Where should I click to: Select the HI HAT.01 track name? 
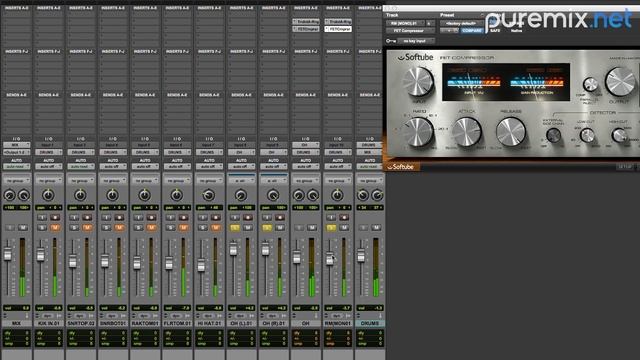coord(209,323)
